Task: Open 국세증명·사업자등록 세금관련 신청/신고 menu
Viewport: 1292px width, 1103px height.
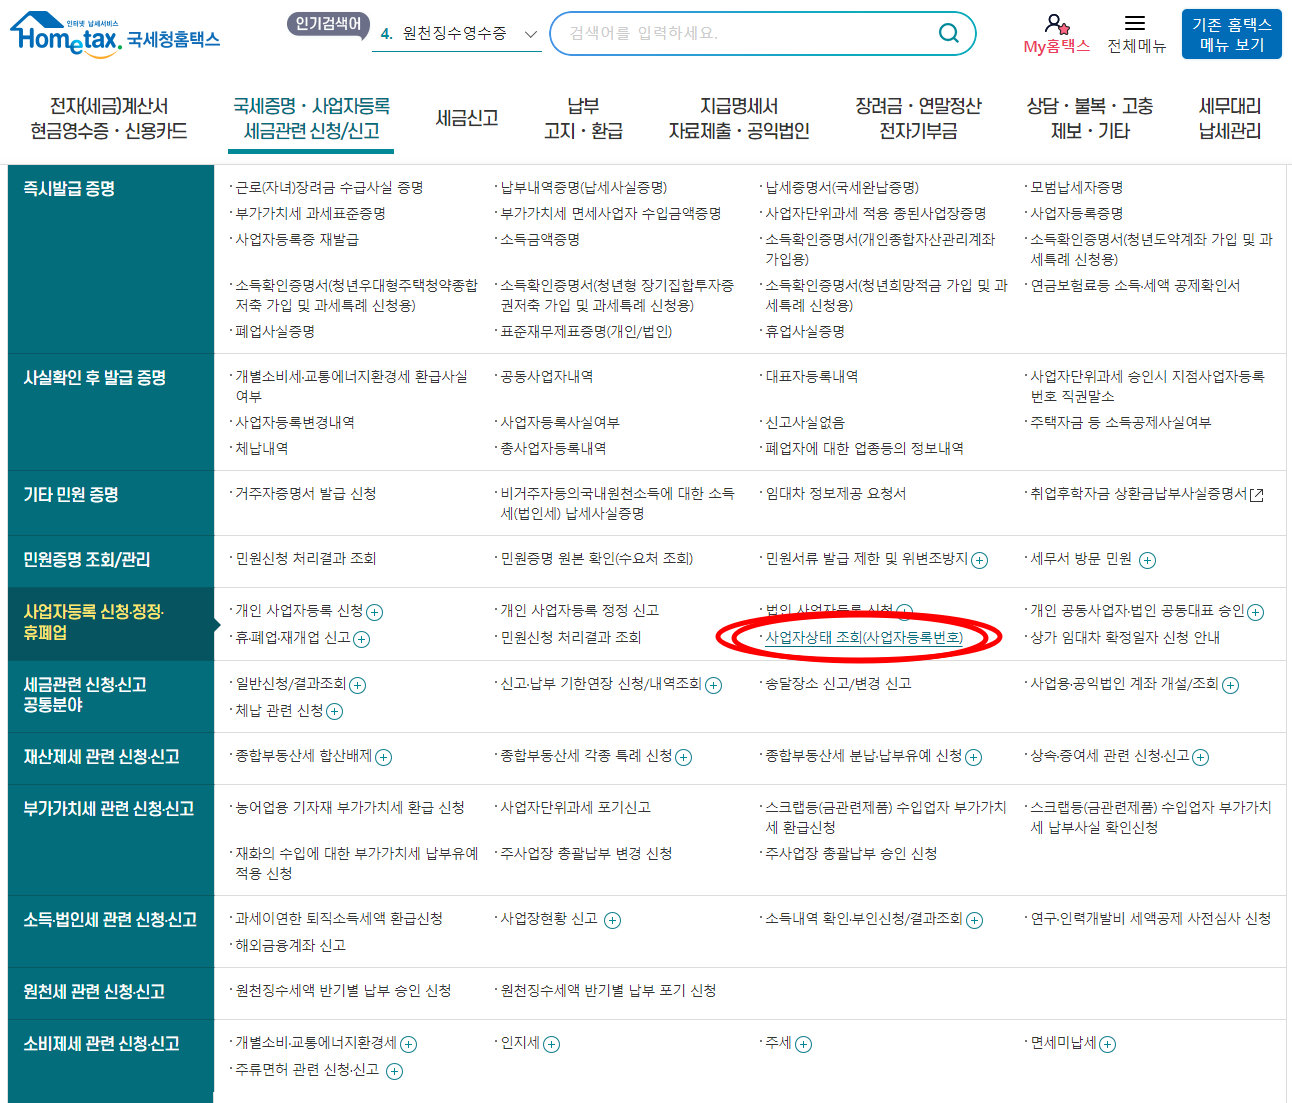Action: click(311, 118)
